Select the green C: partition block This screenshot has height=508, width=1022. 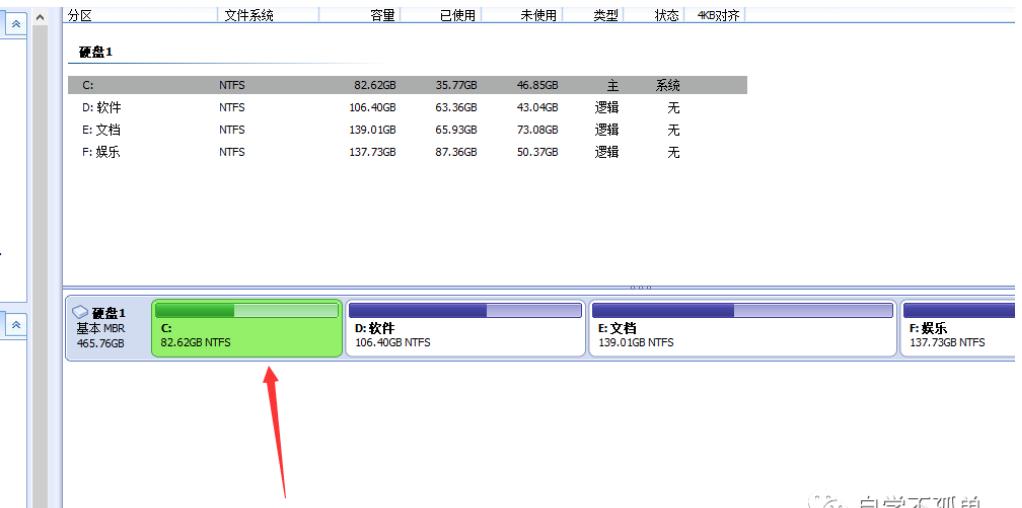pyautogui.click(x=247, y=329)
